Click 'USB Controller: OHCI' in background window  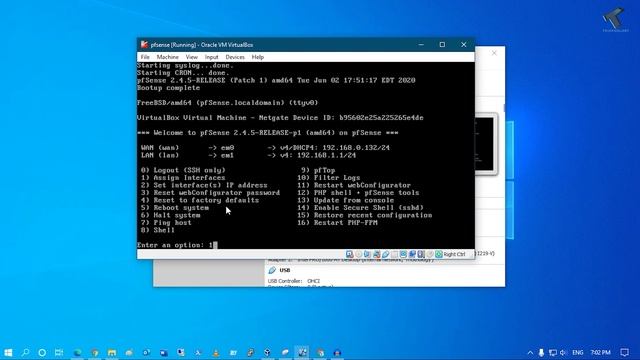[294, 281]
